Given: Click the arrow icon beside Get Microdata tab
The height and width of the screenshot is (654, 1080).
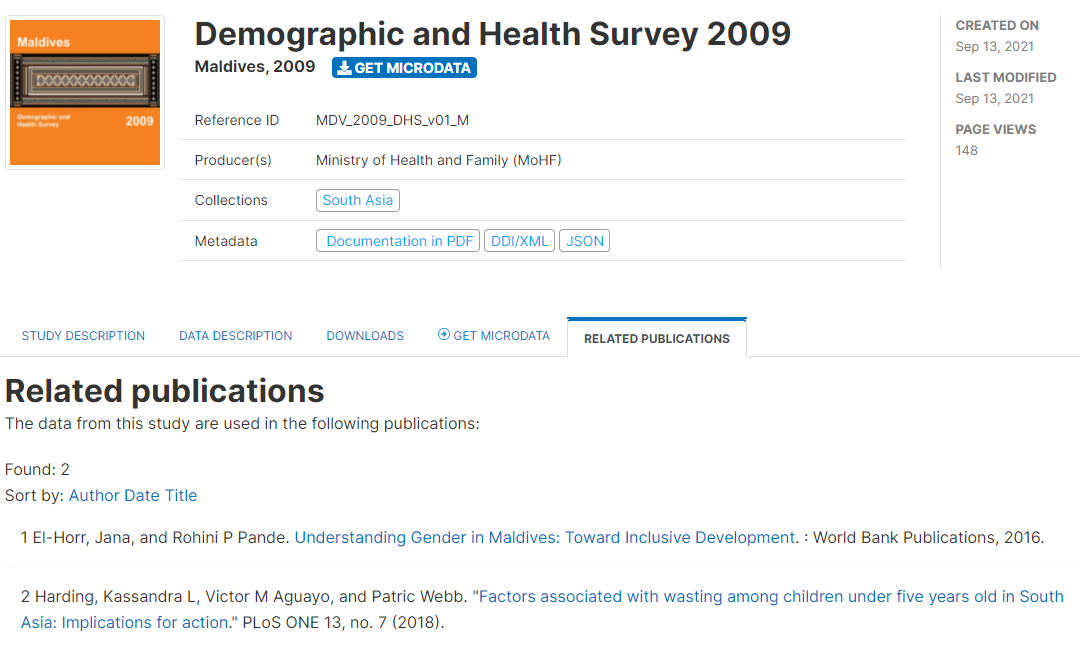Looking at the screenshot, I should (444, 334).
